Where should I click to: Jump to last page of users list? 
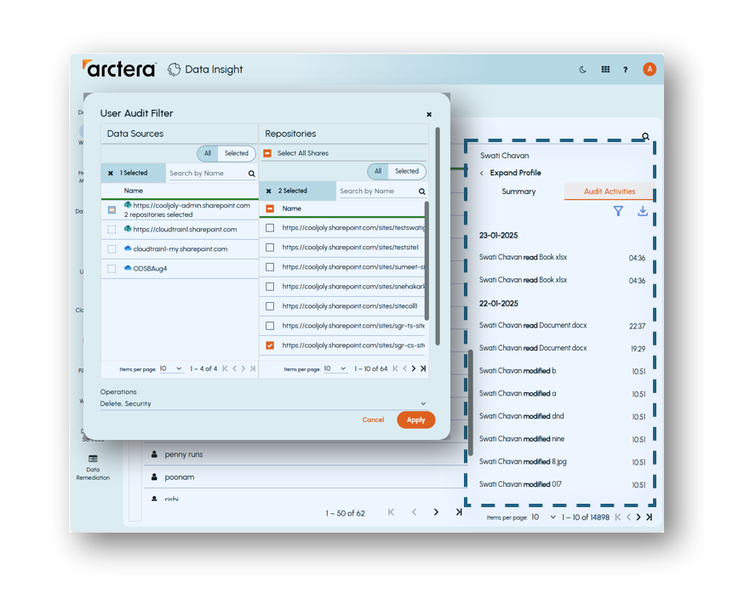point(459,512)
